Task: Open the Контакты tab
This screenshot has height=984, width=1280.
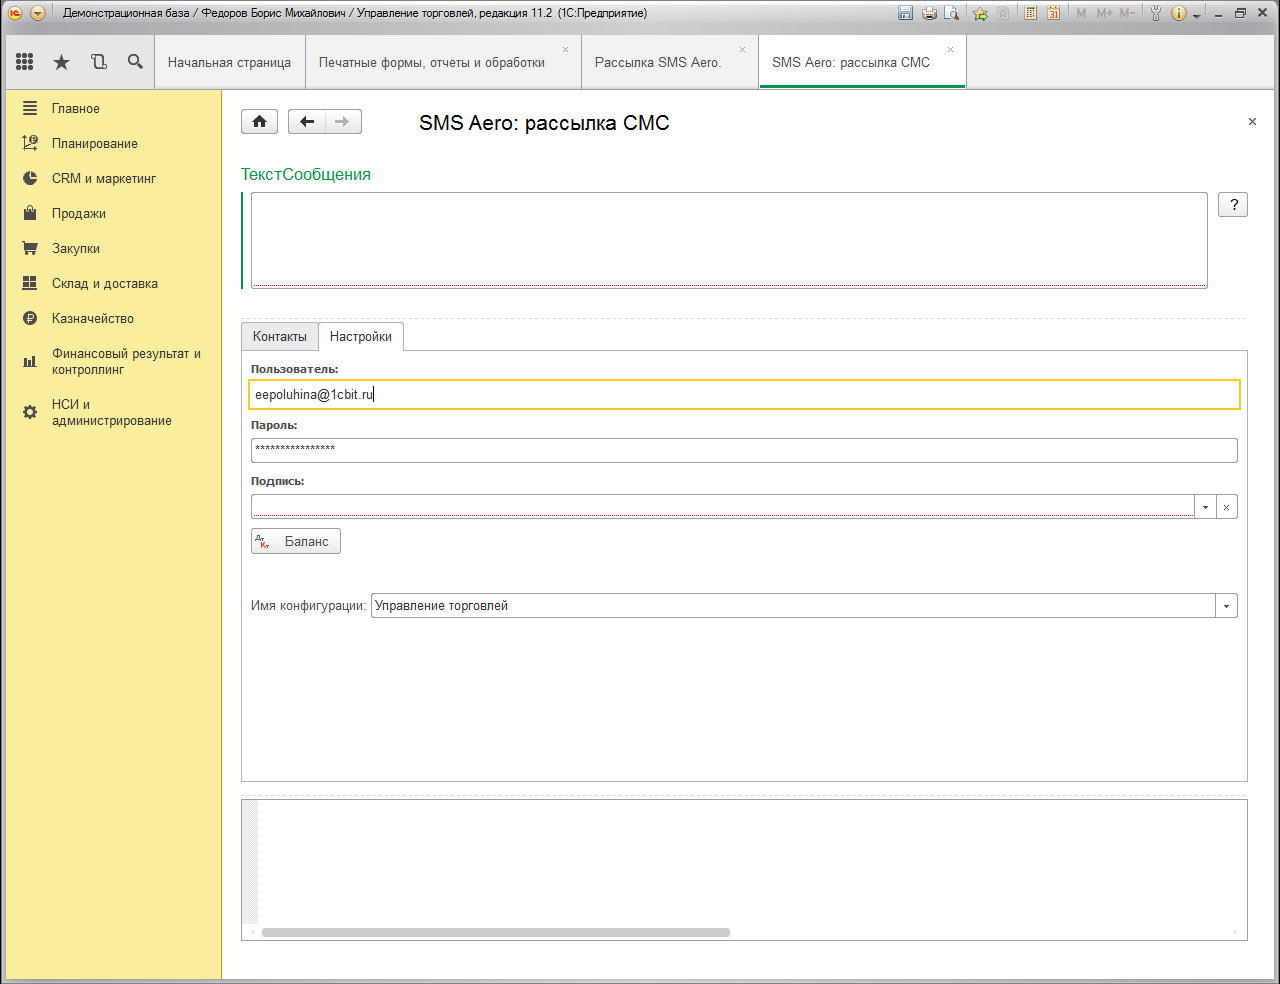Action: click(x=280, y=337)
